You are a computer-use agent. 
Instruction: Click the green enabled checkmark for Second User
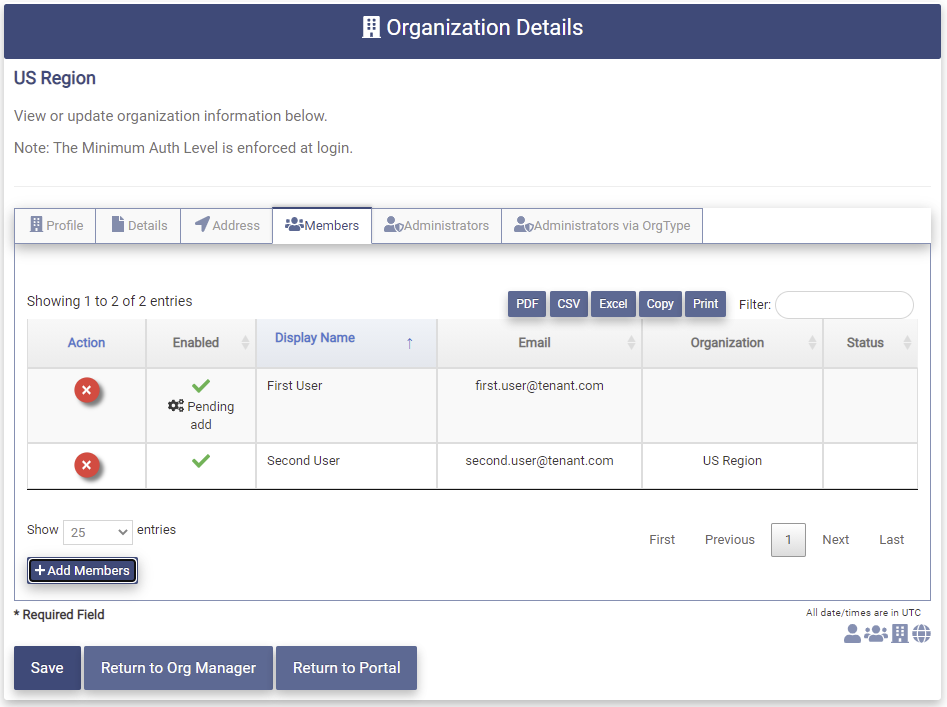pos(201,461)
